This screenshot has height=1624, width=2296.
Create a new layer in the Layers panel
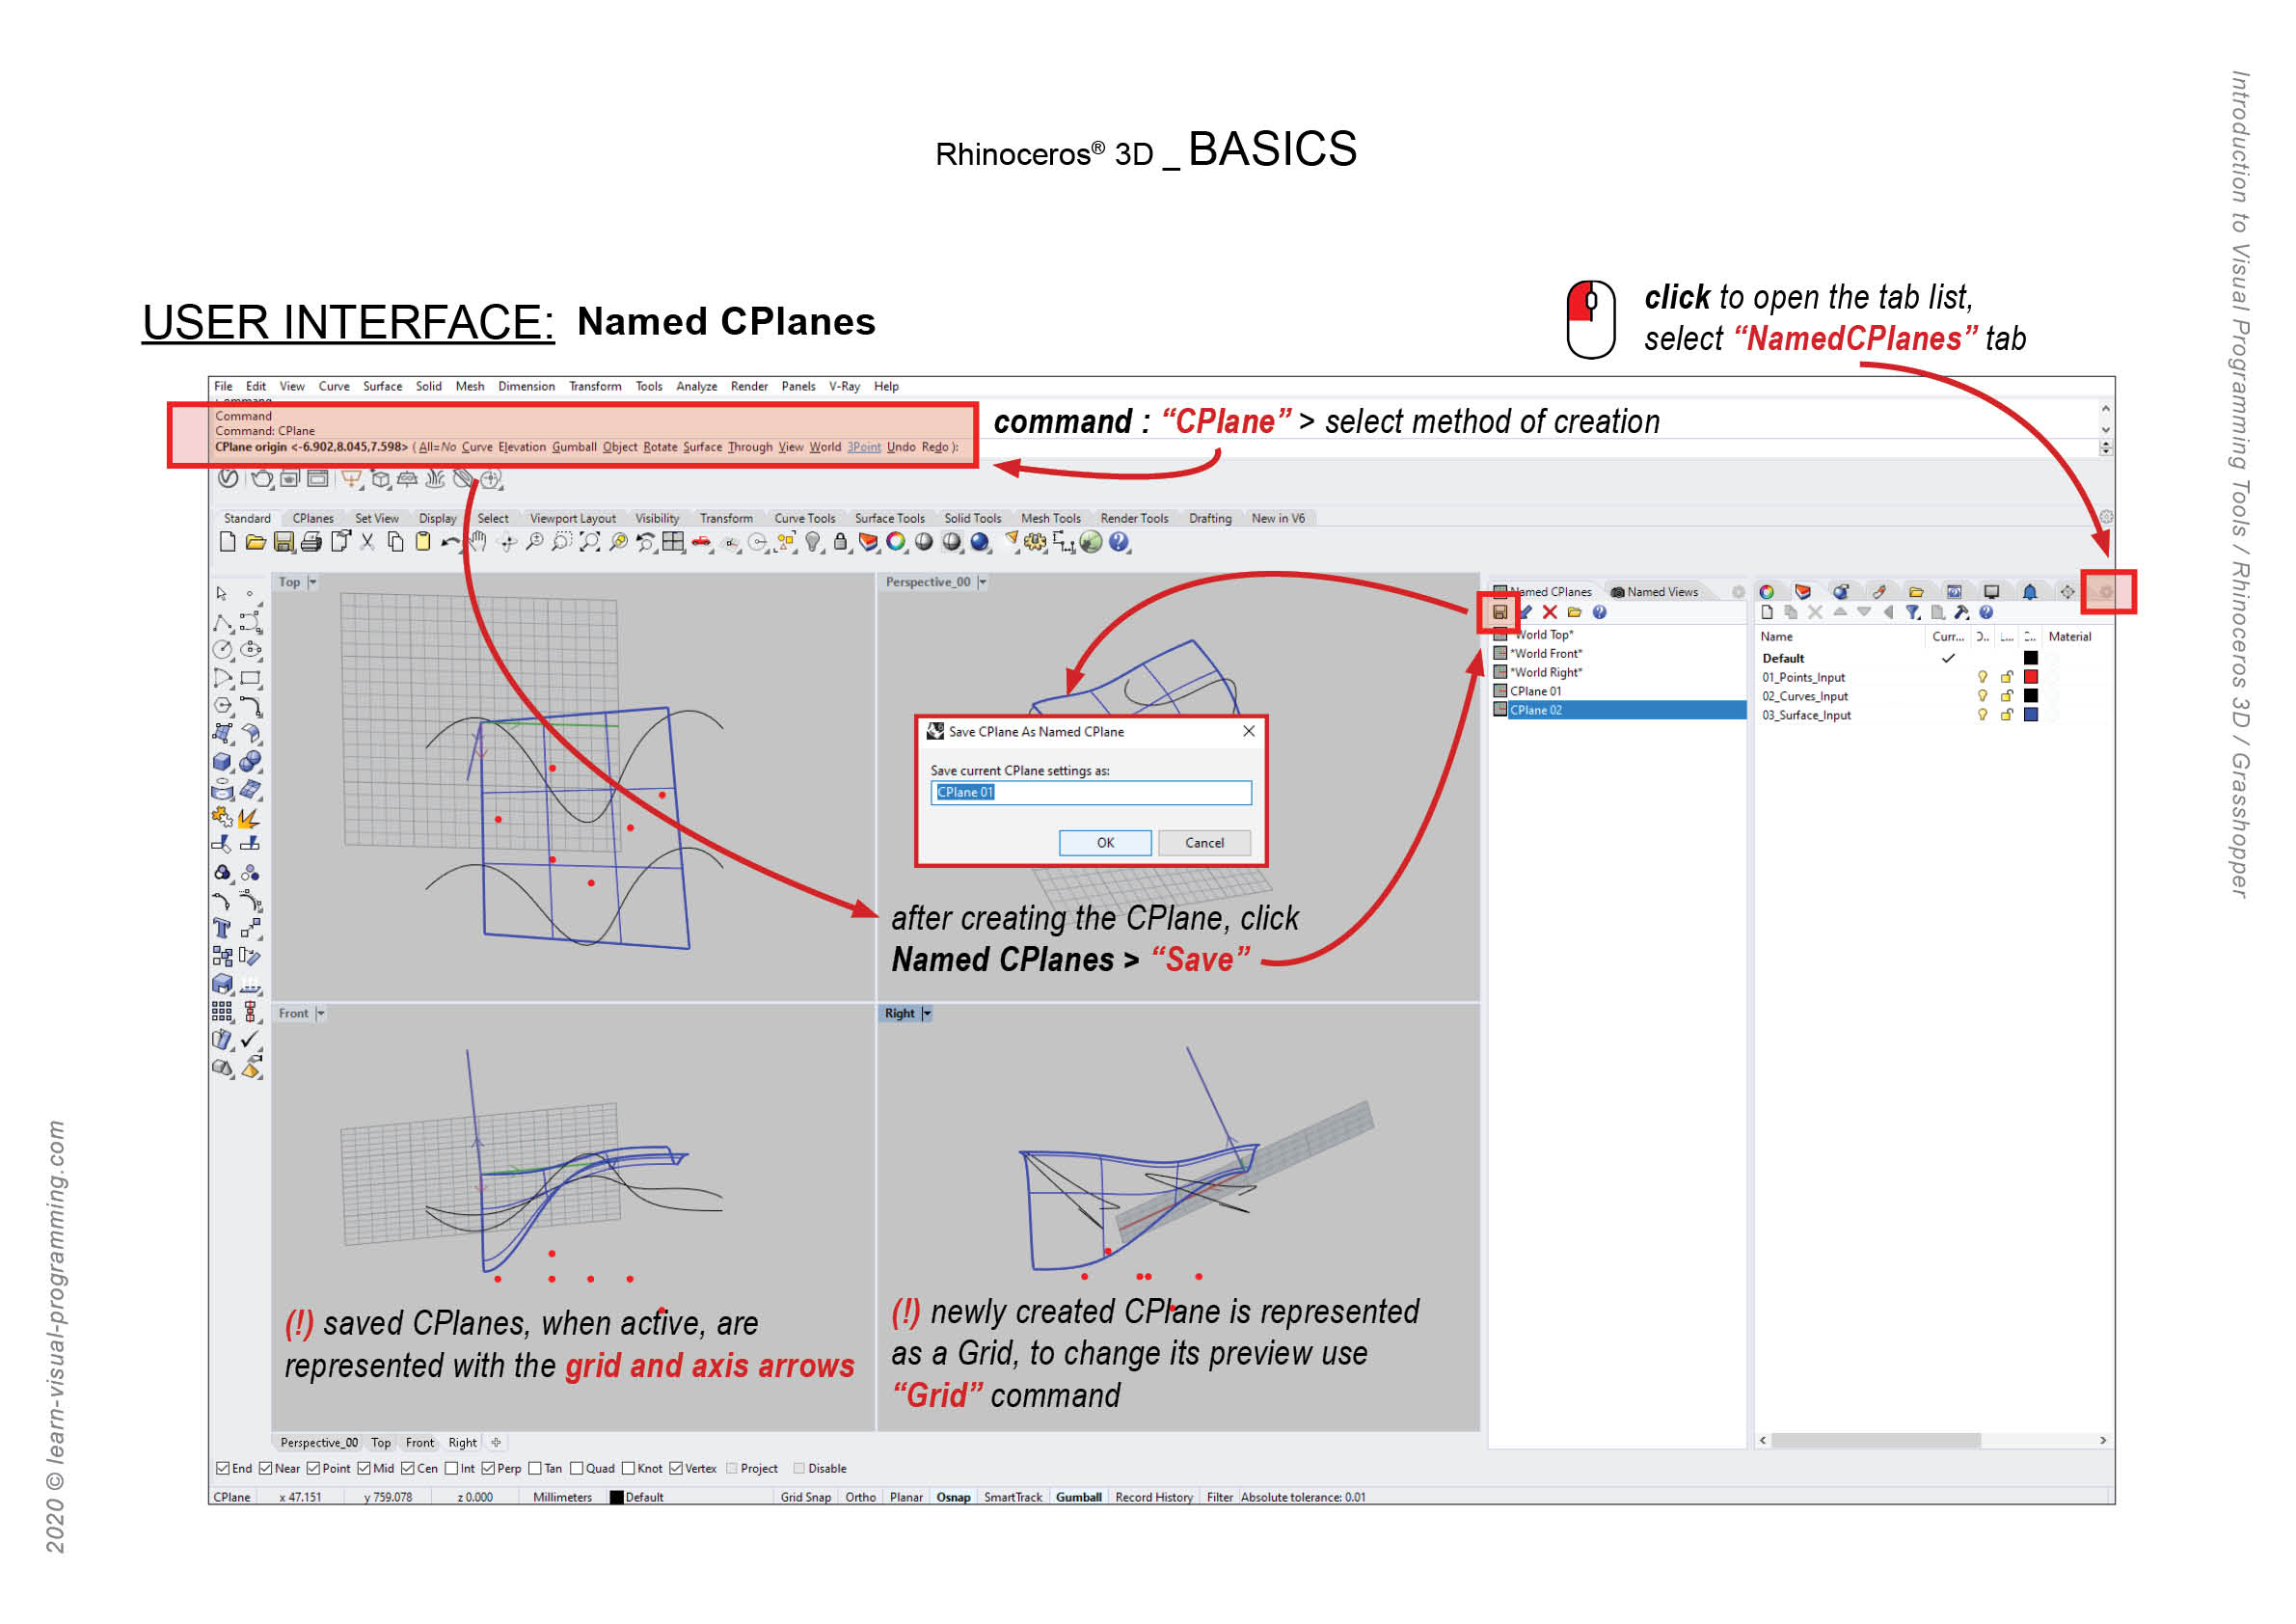[1768, 612]
